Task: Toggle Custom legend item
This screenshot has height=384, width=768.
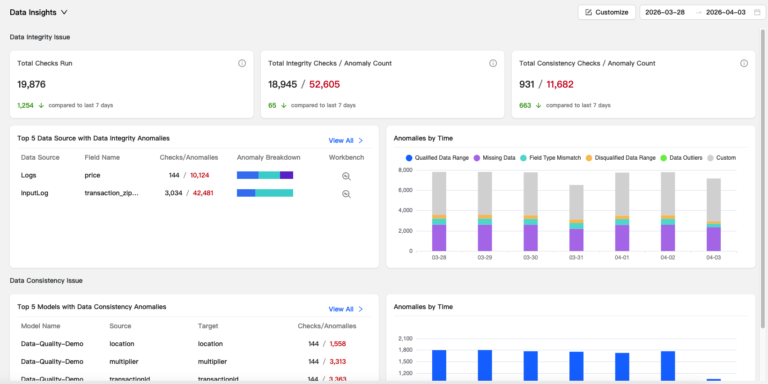Action: pos(721,158)
